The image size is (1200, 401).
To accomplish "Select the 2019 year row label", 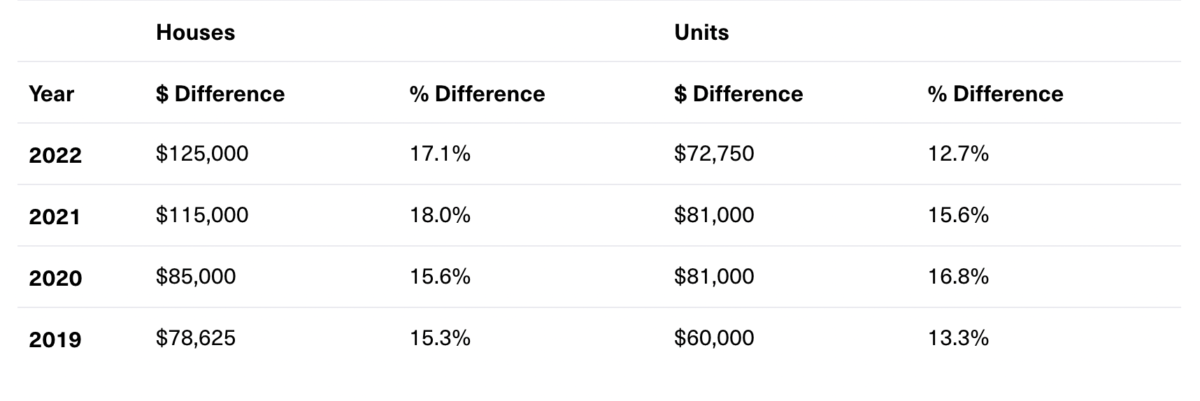I will tap(55, 340).
